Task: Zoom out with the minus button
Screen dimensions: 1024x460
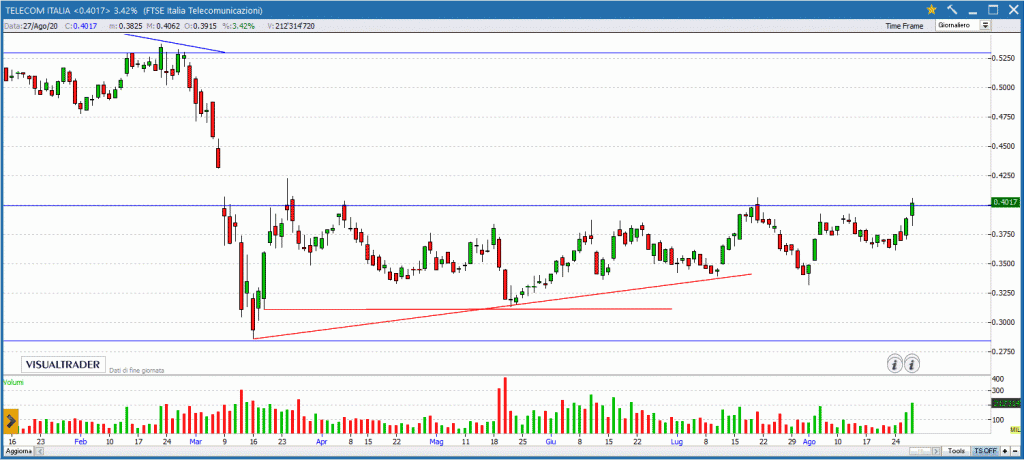Action: [1016, 452]
